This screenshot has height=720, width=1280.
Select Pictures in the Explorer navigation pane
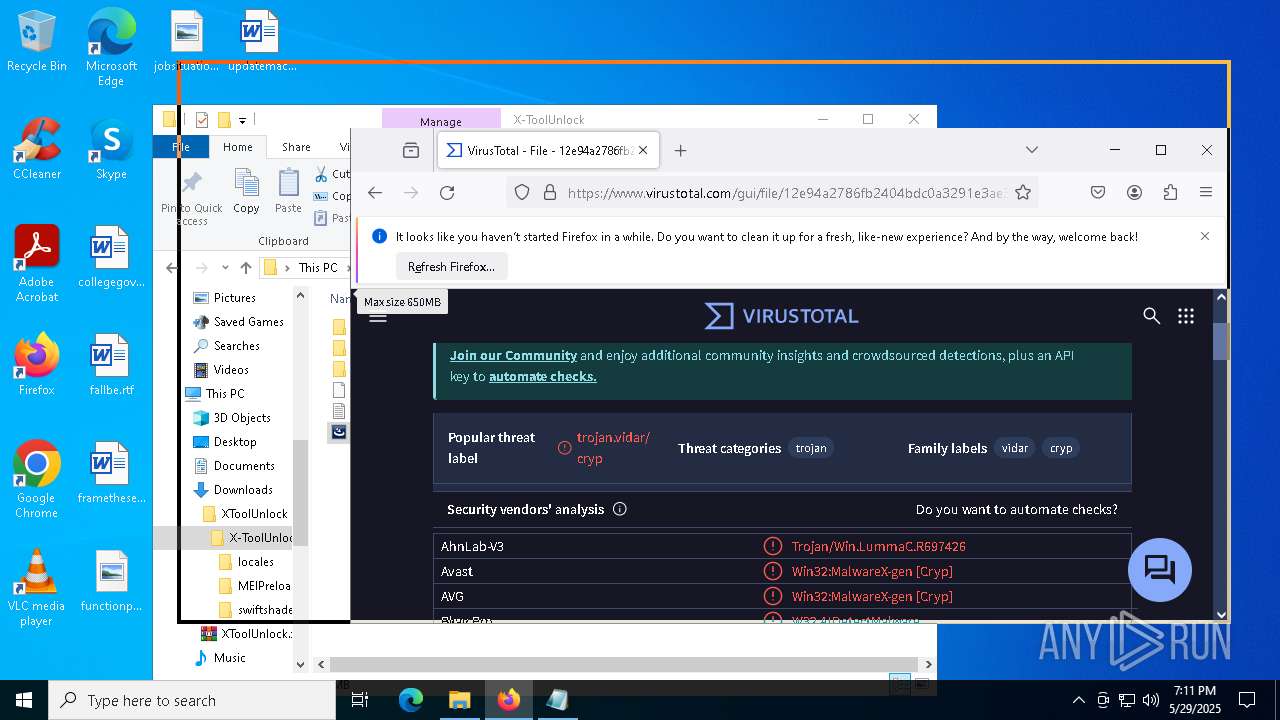235,298
